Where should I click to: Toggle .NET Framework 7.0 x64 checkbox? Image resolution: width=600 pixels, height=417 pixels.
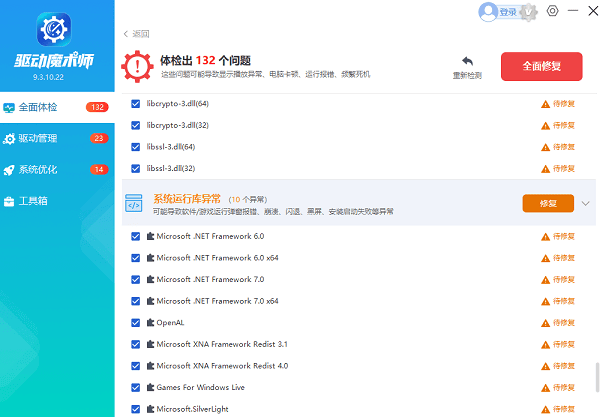[x=135, y=301]
